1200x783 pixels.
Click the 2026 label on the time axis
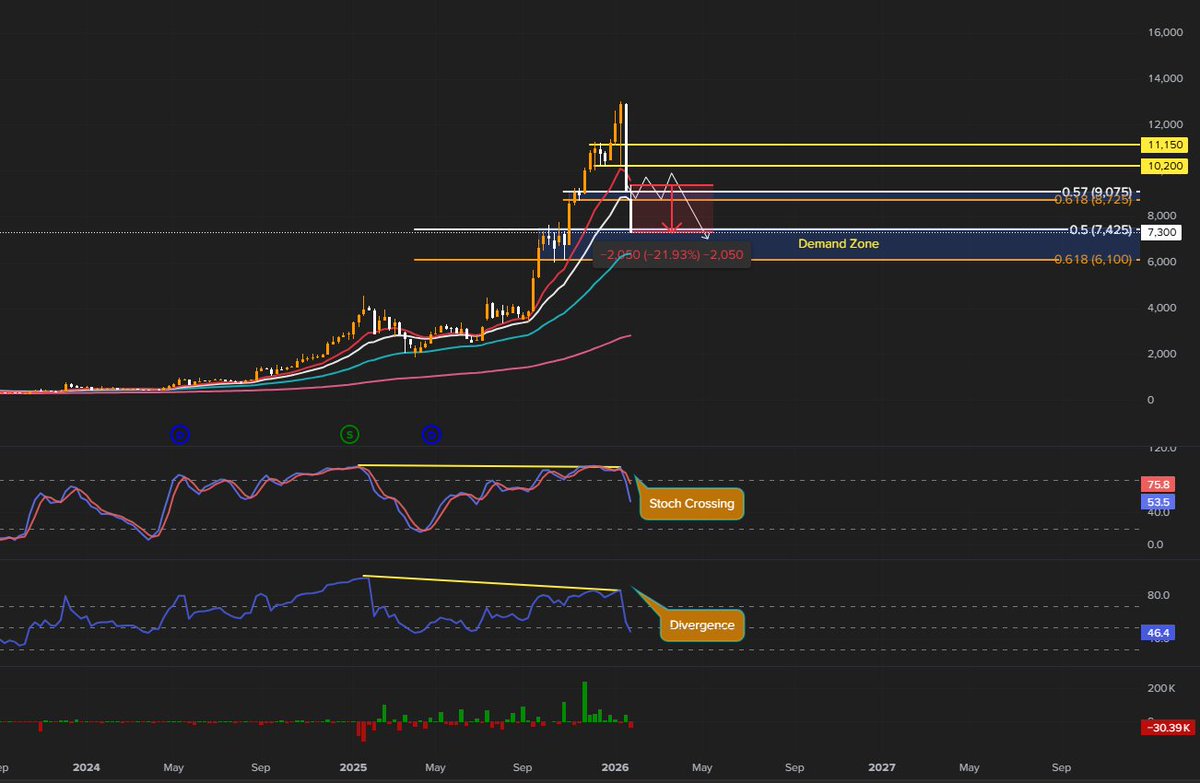coord(614,767)
